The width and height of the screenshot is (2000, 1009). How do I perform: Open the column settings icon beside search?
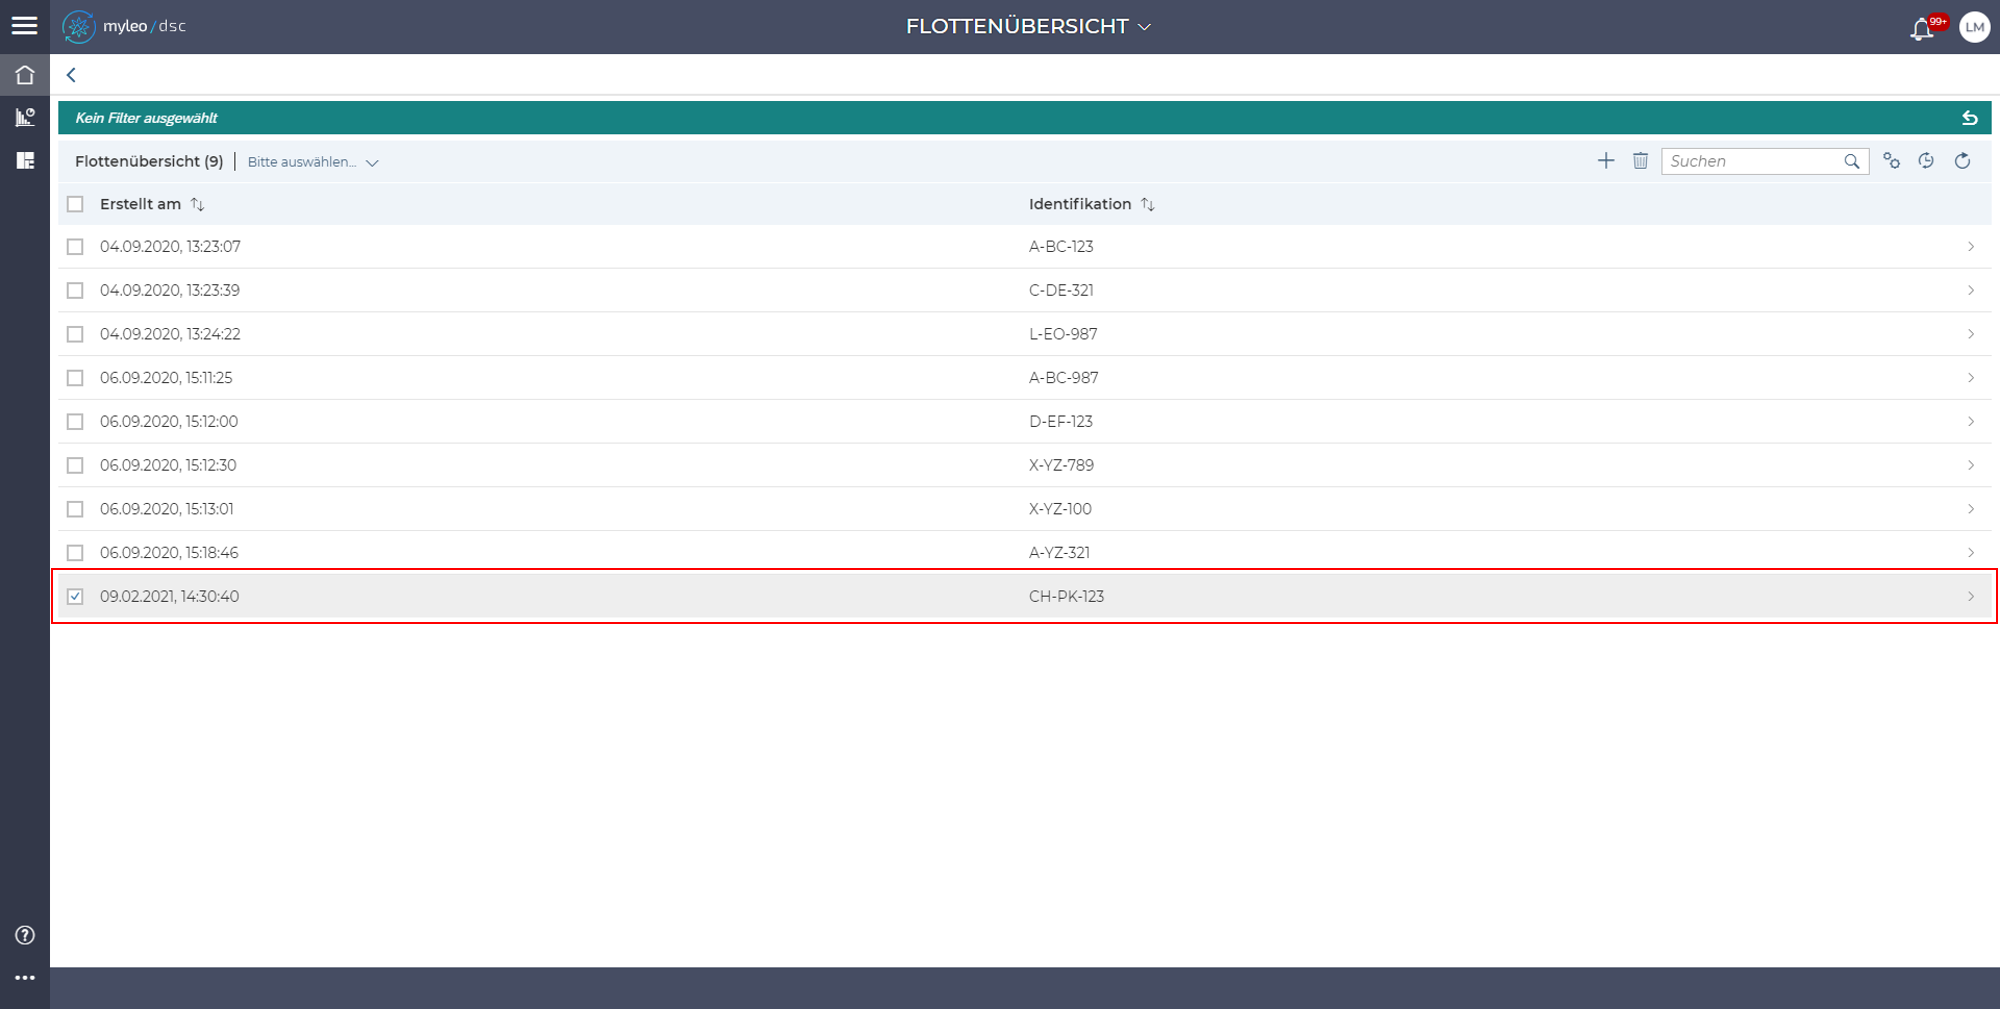click(1891, 161)
